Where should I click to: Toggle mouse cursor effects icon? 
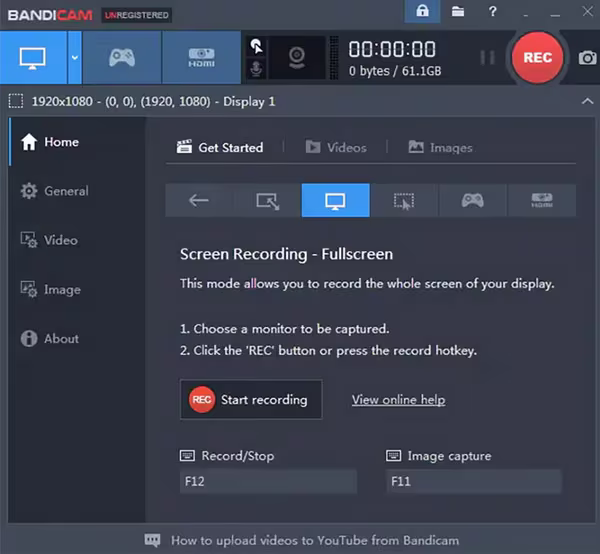(x=256, y=47)
